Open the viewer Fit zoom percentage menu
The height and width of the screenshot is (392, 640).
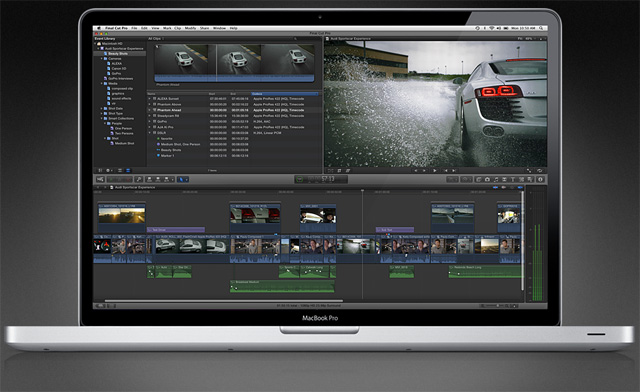pos(527,38)
